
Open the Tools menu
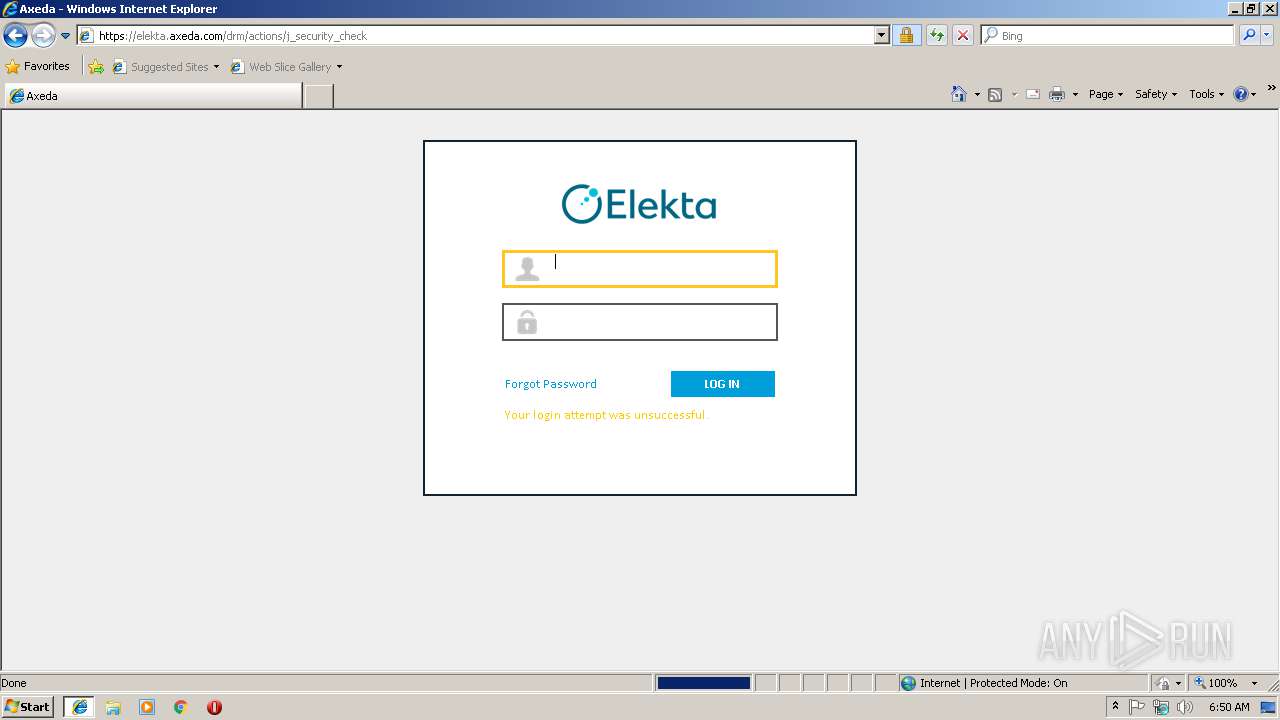pyautogui.click(x=1206, y=94)
